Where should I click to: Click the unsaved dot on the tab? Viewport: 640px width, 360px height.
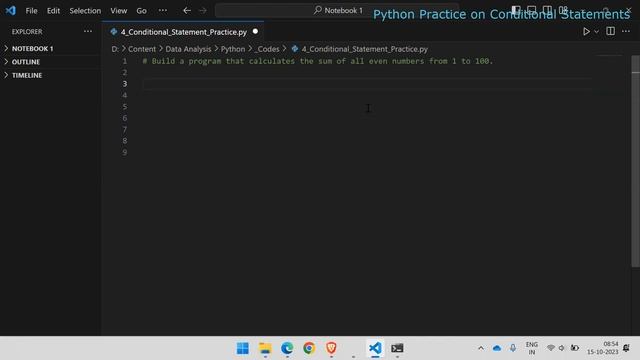coord(255,31)
